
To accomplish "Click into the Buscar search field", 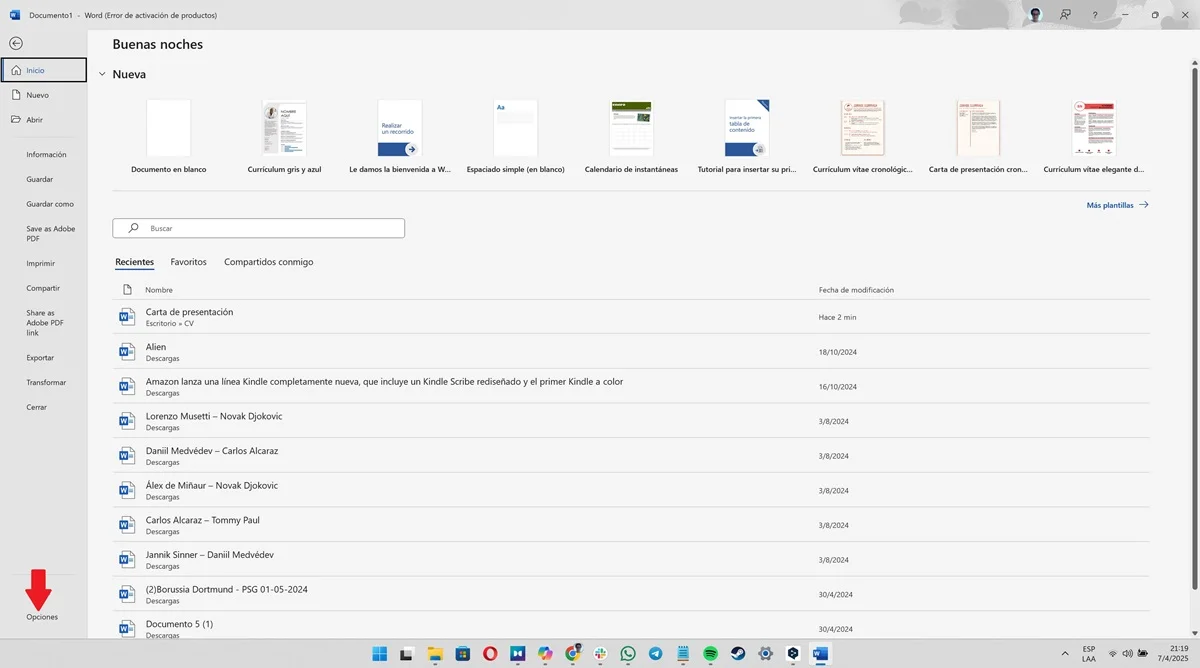I will [x=259, y=228].
